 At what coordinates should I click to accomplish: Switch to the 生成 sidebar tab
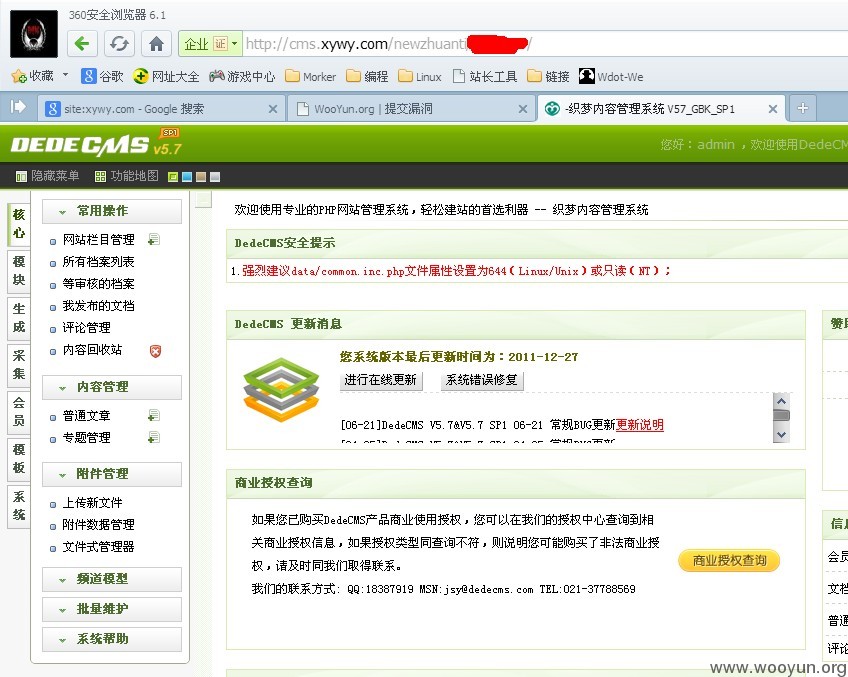[19, 318]
